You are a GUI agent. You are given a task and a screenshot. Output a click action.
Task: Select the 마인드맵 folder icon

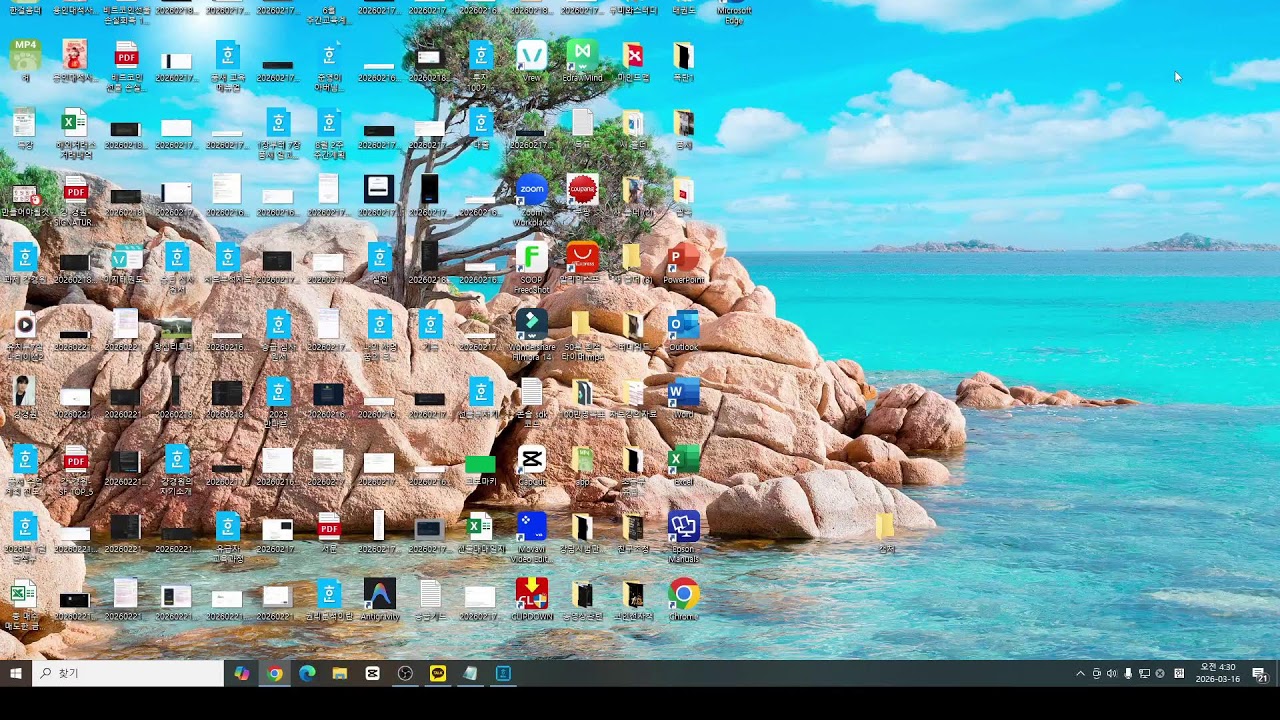[632, 60]
